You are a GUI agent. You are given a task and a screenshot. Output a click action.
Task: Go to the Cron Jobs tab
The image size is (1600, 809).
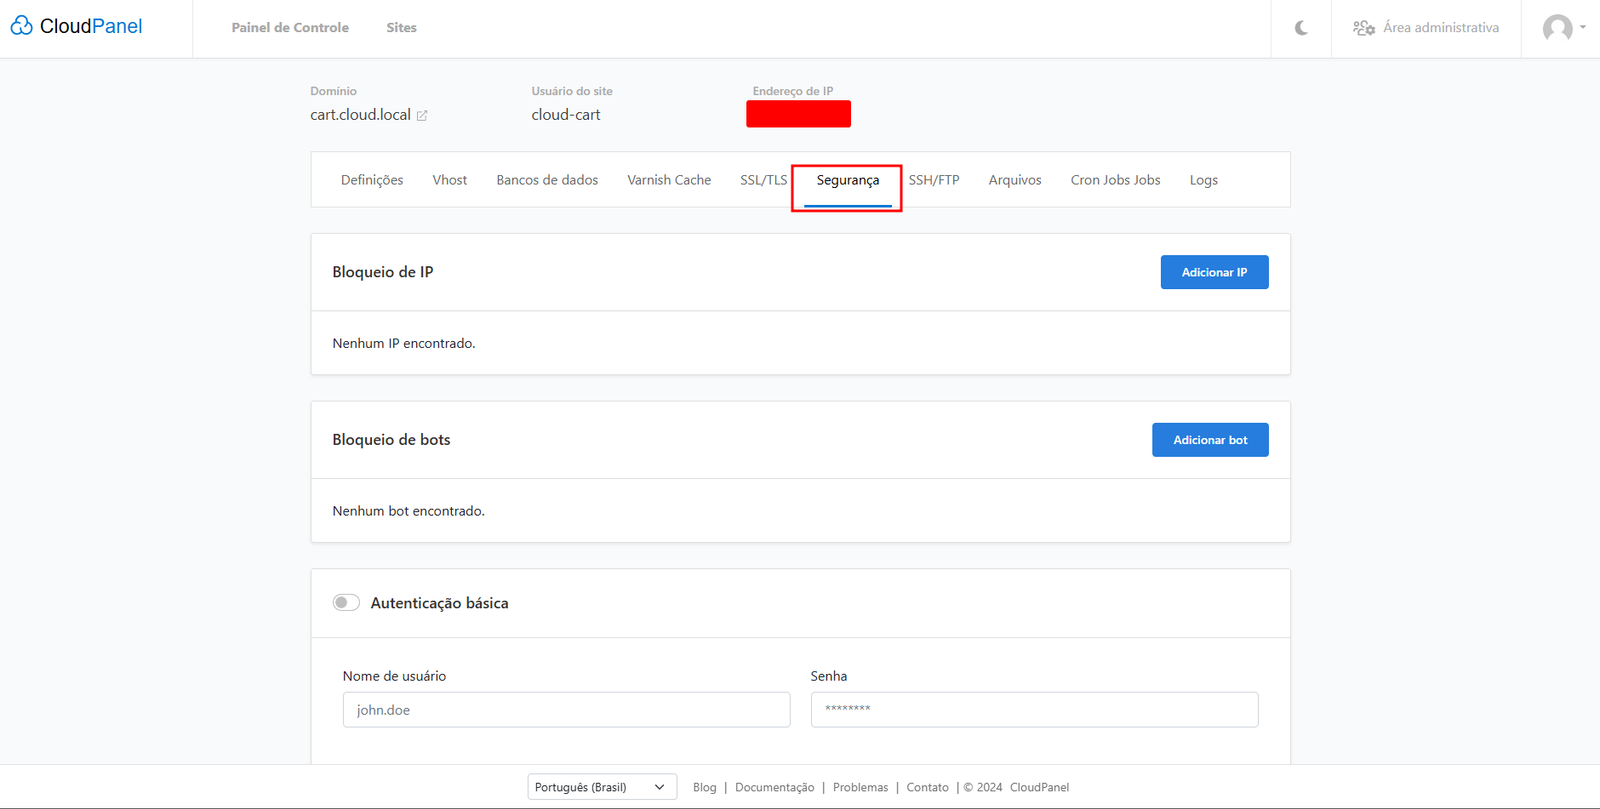point(1115,180)
